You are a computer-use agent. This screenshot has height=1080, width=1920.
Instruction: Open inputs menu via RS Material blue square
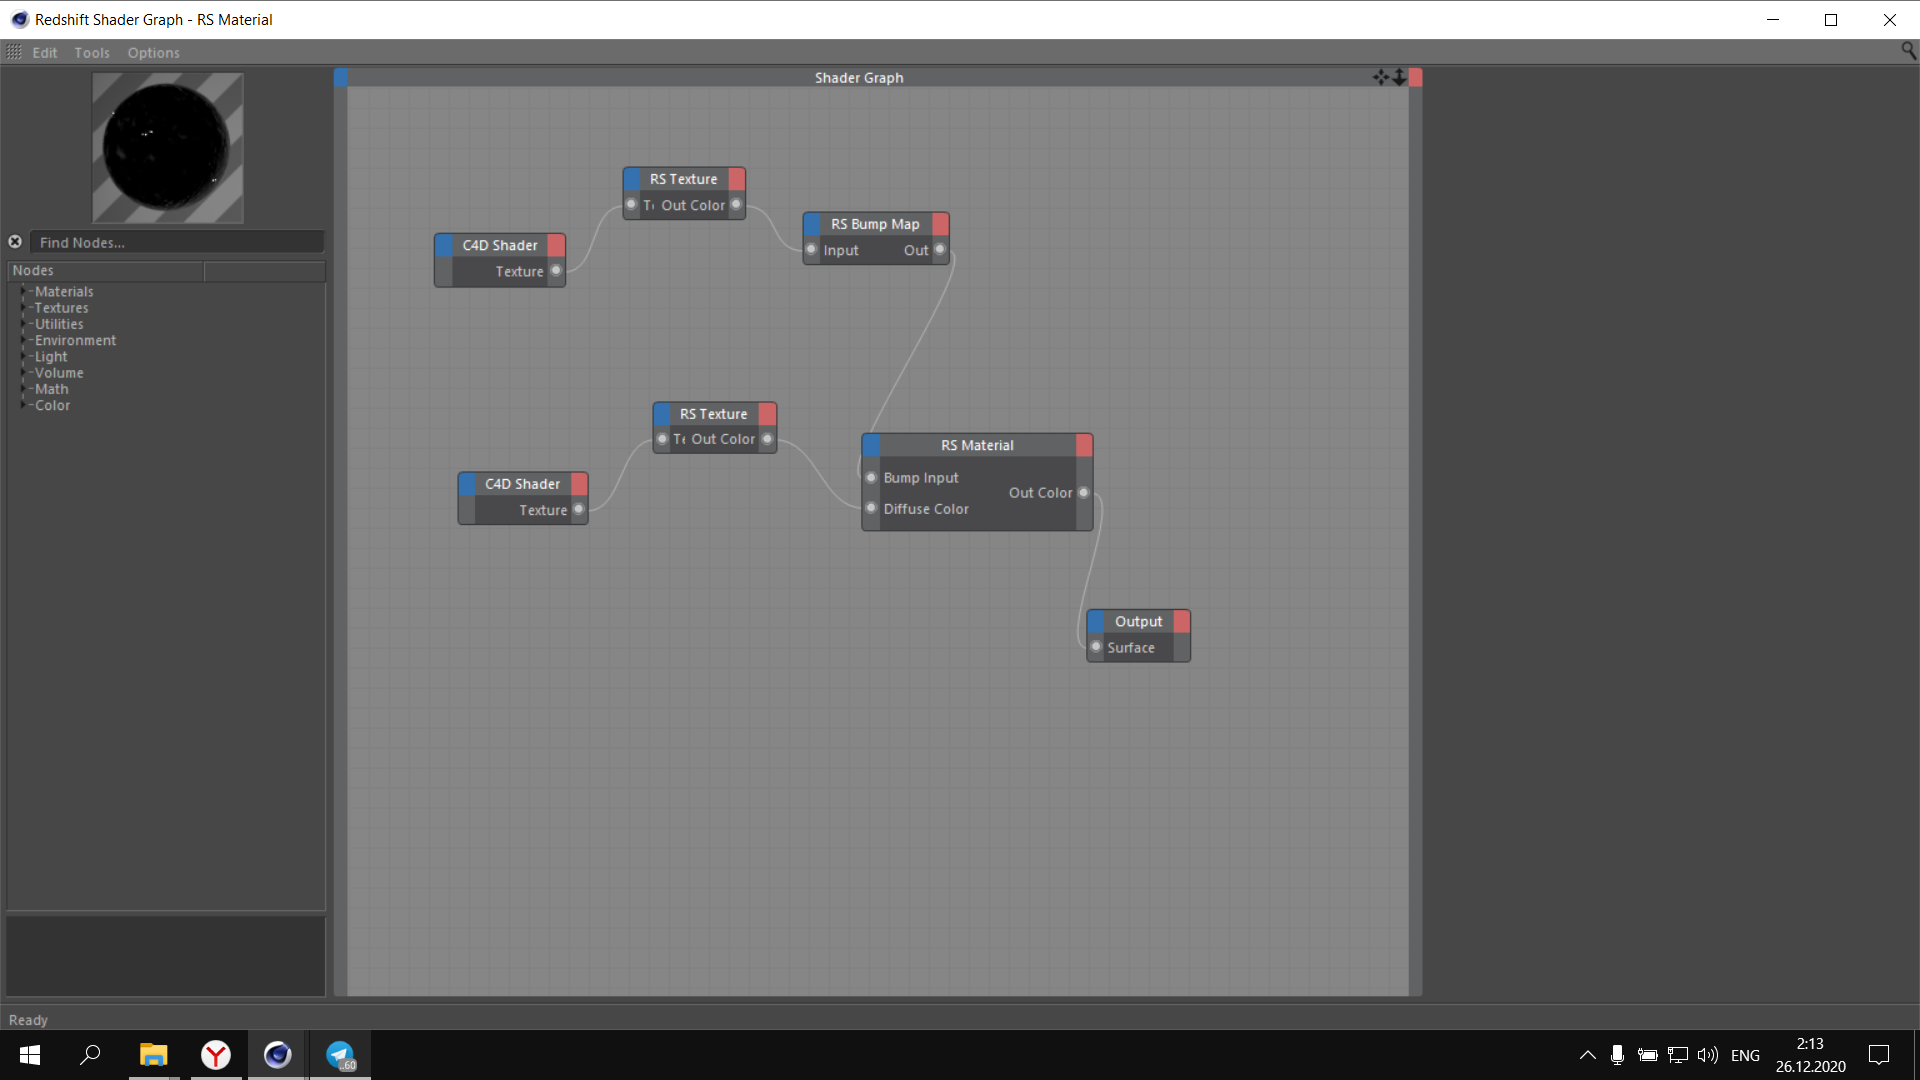(871, 445)
